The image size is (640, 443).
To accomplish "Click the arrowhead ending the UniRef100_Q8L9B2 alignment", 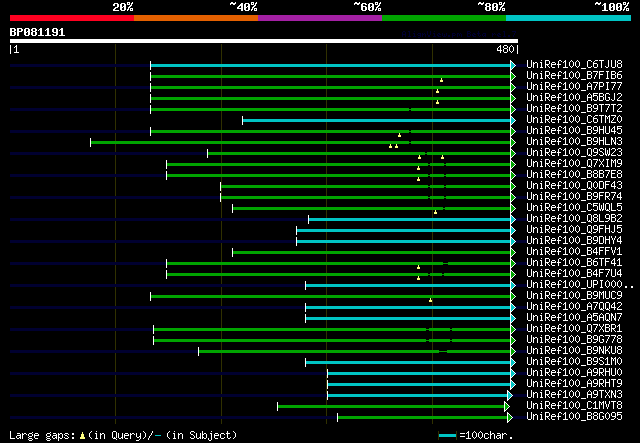I will pos(513,220).
